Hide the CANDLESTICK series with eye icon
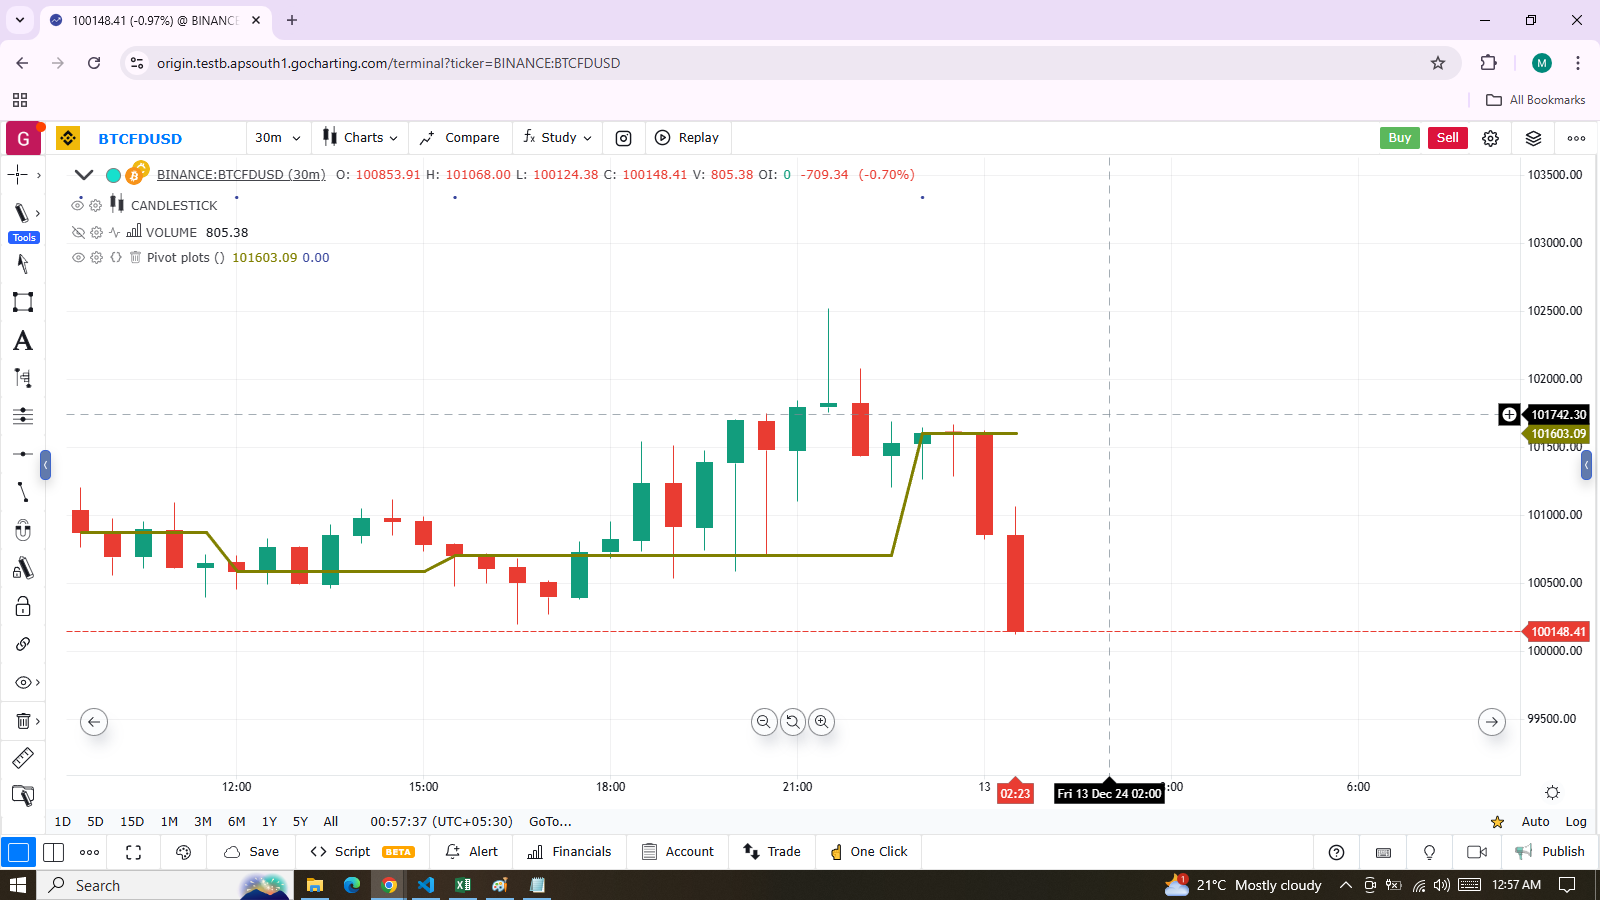Screen dimensions: 1600x900 77,205
